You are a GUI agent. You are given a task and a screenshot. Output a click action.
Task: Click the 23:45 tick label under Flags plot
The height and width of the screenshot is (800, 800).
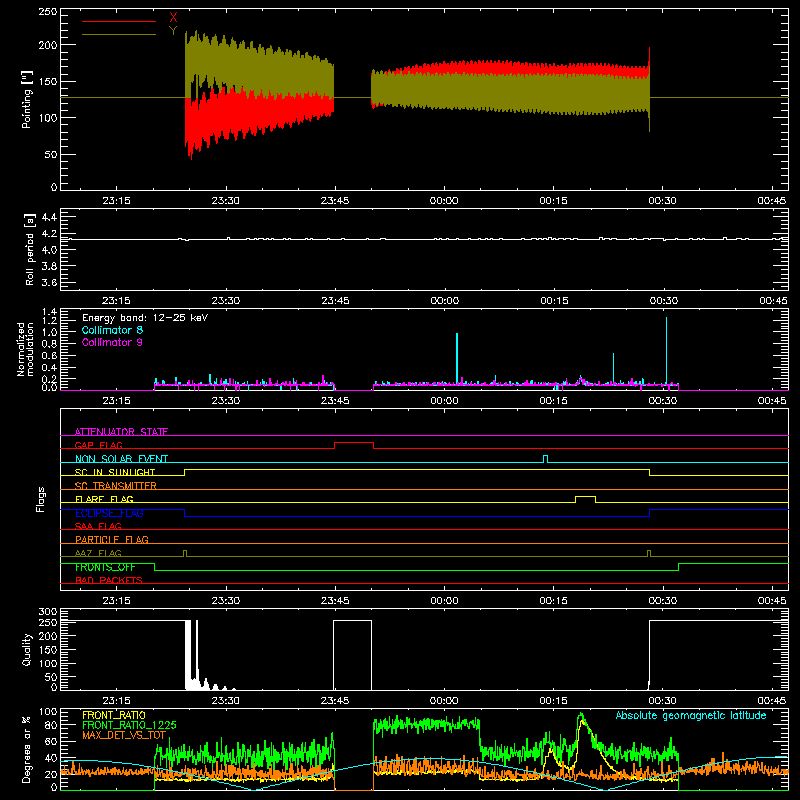(335, 601)
